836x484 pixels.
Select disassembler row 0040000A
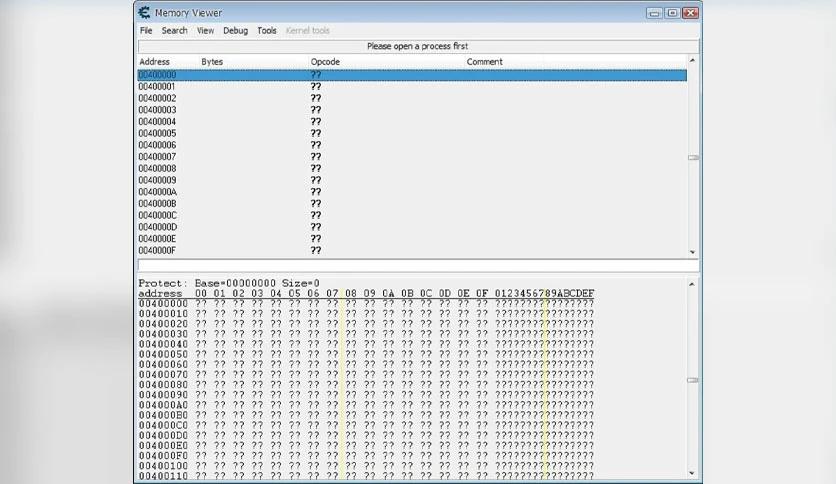pos(412,192)
